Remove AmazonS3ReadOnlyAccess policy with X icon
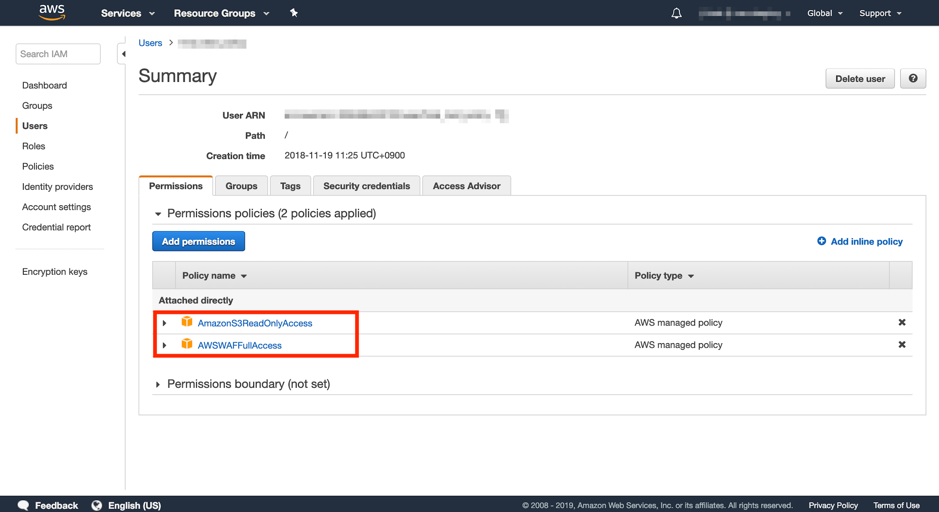Image resolution: width=939 pixels, height=512 pixels. coord(901,323)
